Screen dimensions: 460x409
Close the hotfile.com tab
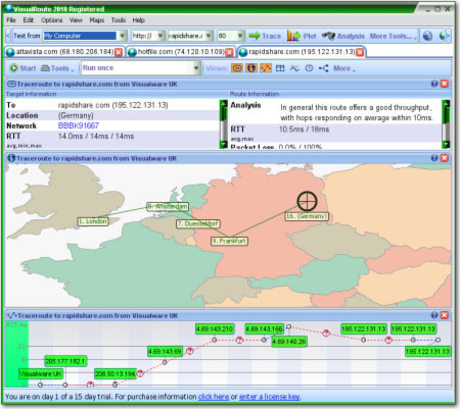[x=229, y=52]
